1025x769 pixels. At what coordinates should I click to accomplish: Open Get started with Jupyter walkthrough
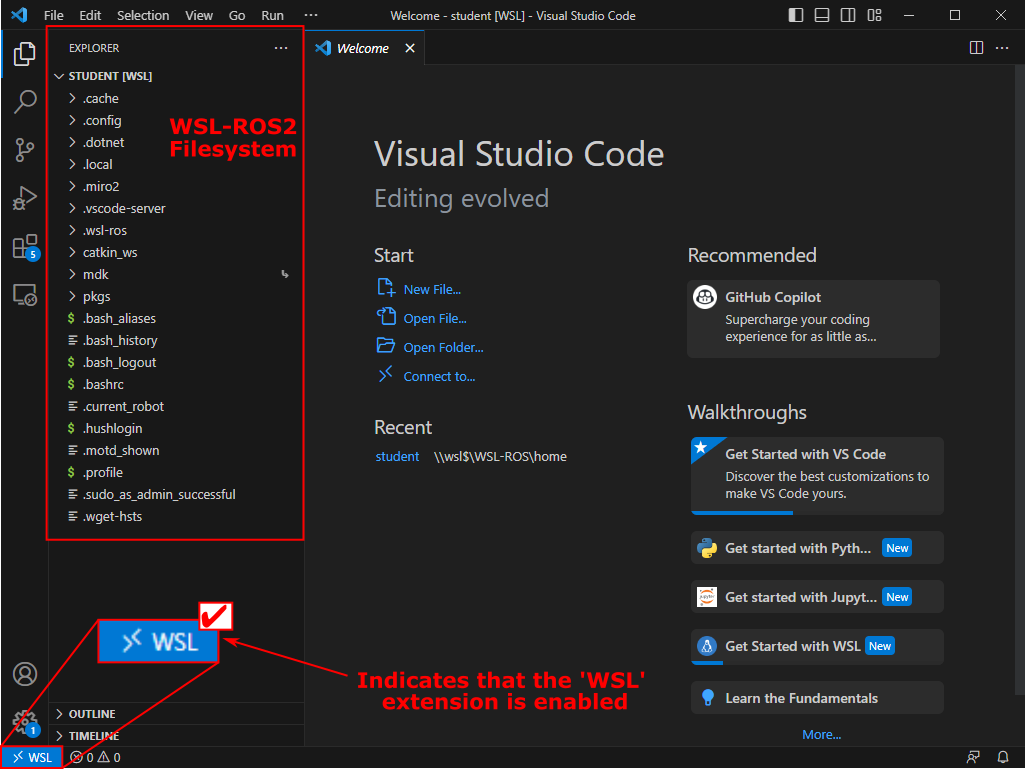817,596
